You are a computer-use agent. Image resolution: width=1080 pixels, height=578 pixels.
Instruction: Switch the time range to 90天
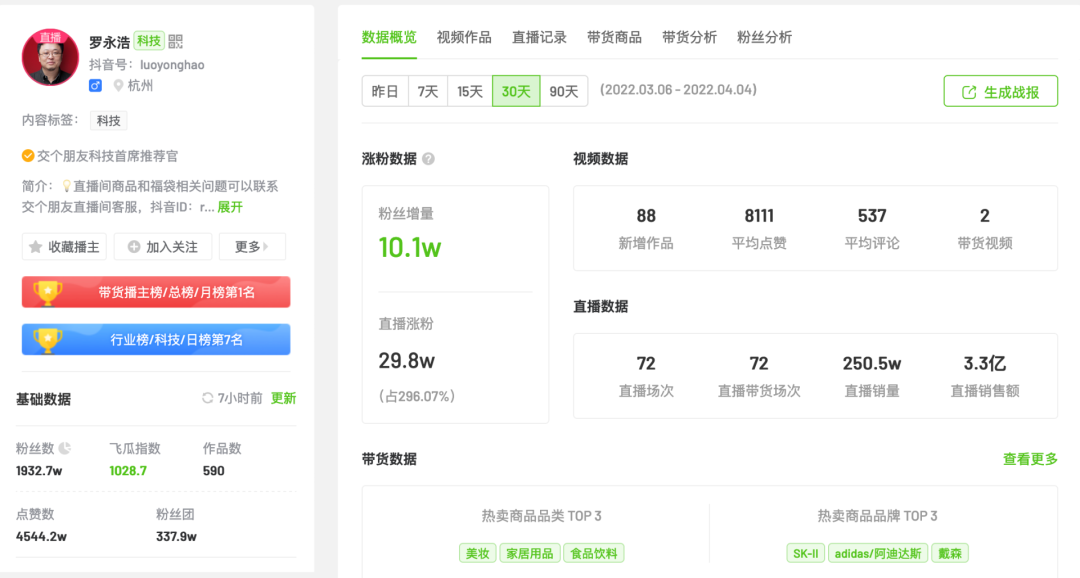pos(564,91)
